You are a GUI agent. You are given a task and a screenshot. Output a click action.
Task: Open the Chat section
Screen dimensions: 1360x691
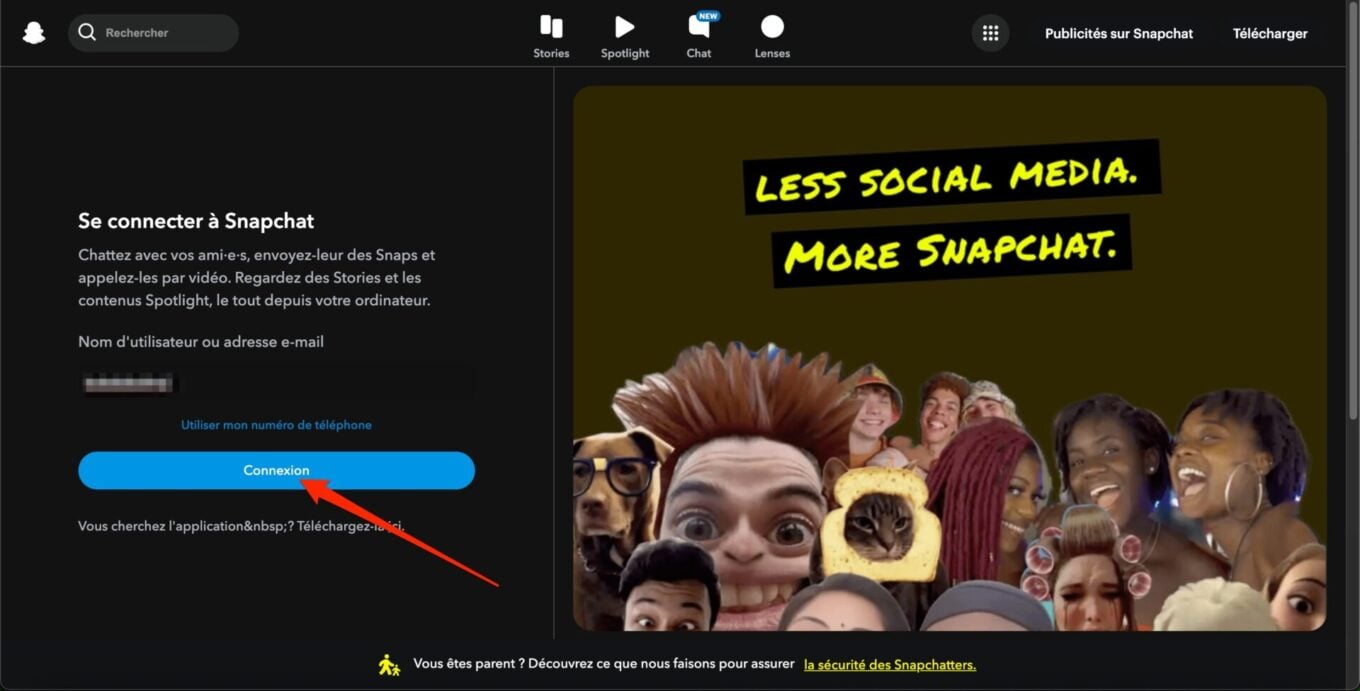(x=699, y=37)
